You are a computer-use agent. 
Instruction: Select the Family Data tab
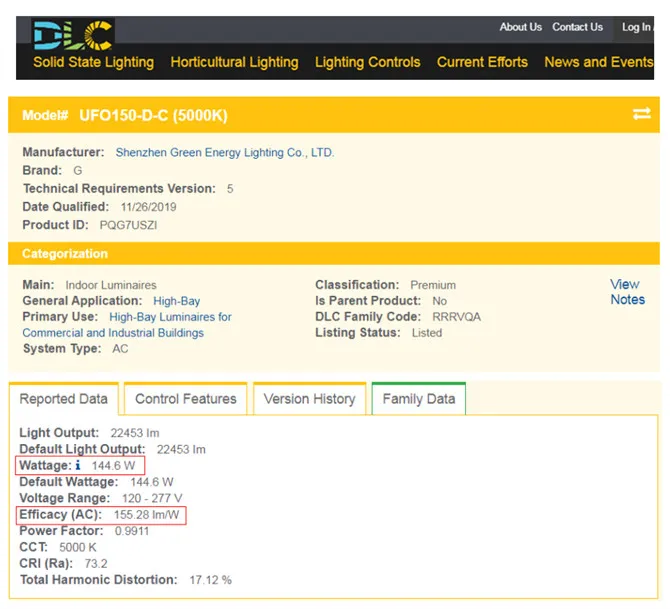click(418, 399)
